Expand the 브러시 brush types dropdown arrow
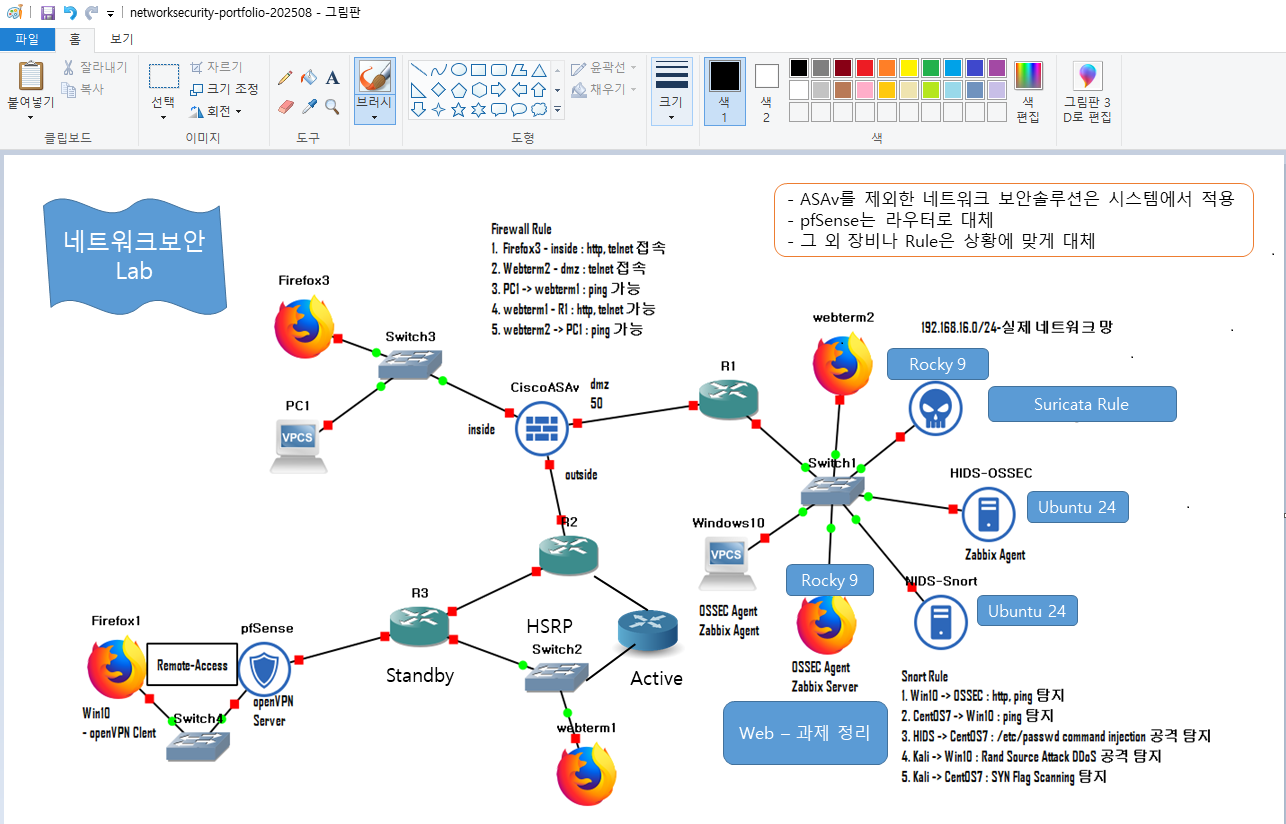Screen dimensions: 1286x824 pyautogui.click(x=375, y=116)
